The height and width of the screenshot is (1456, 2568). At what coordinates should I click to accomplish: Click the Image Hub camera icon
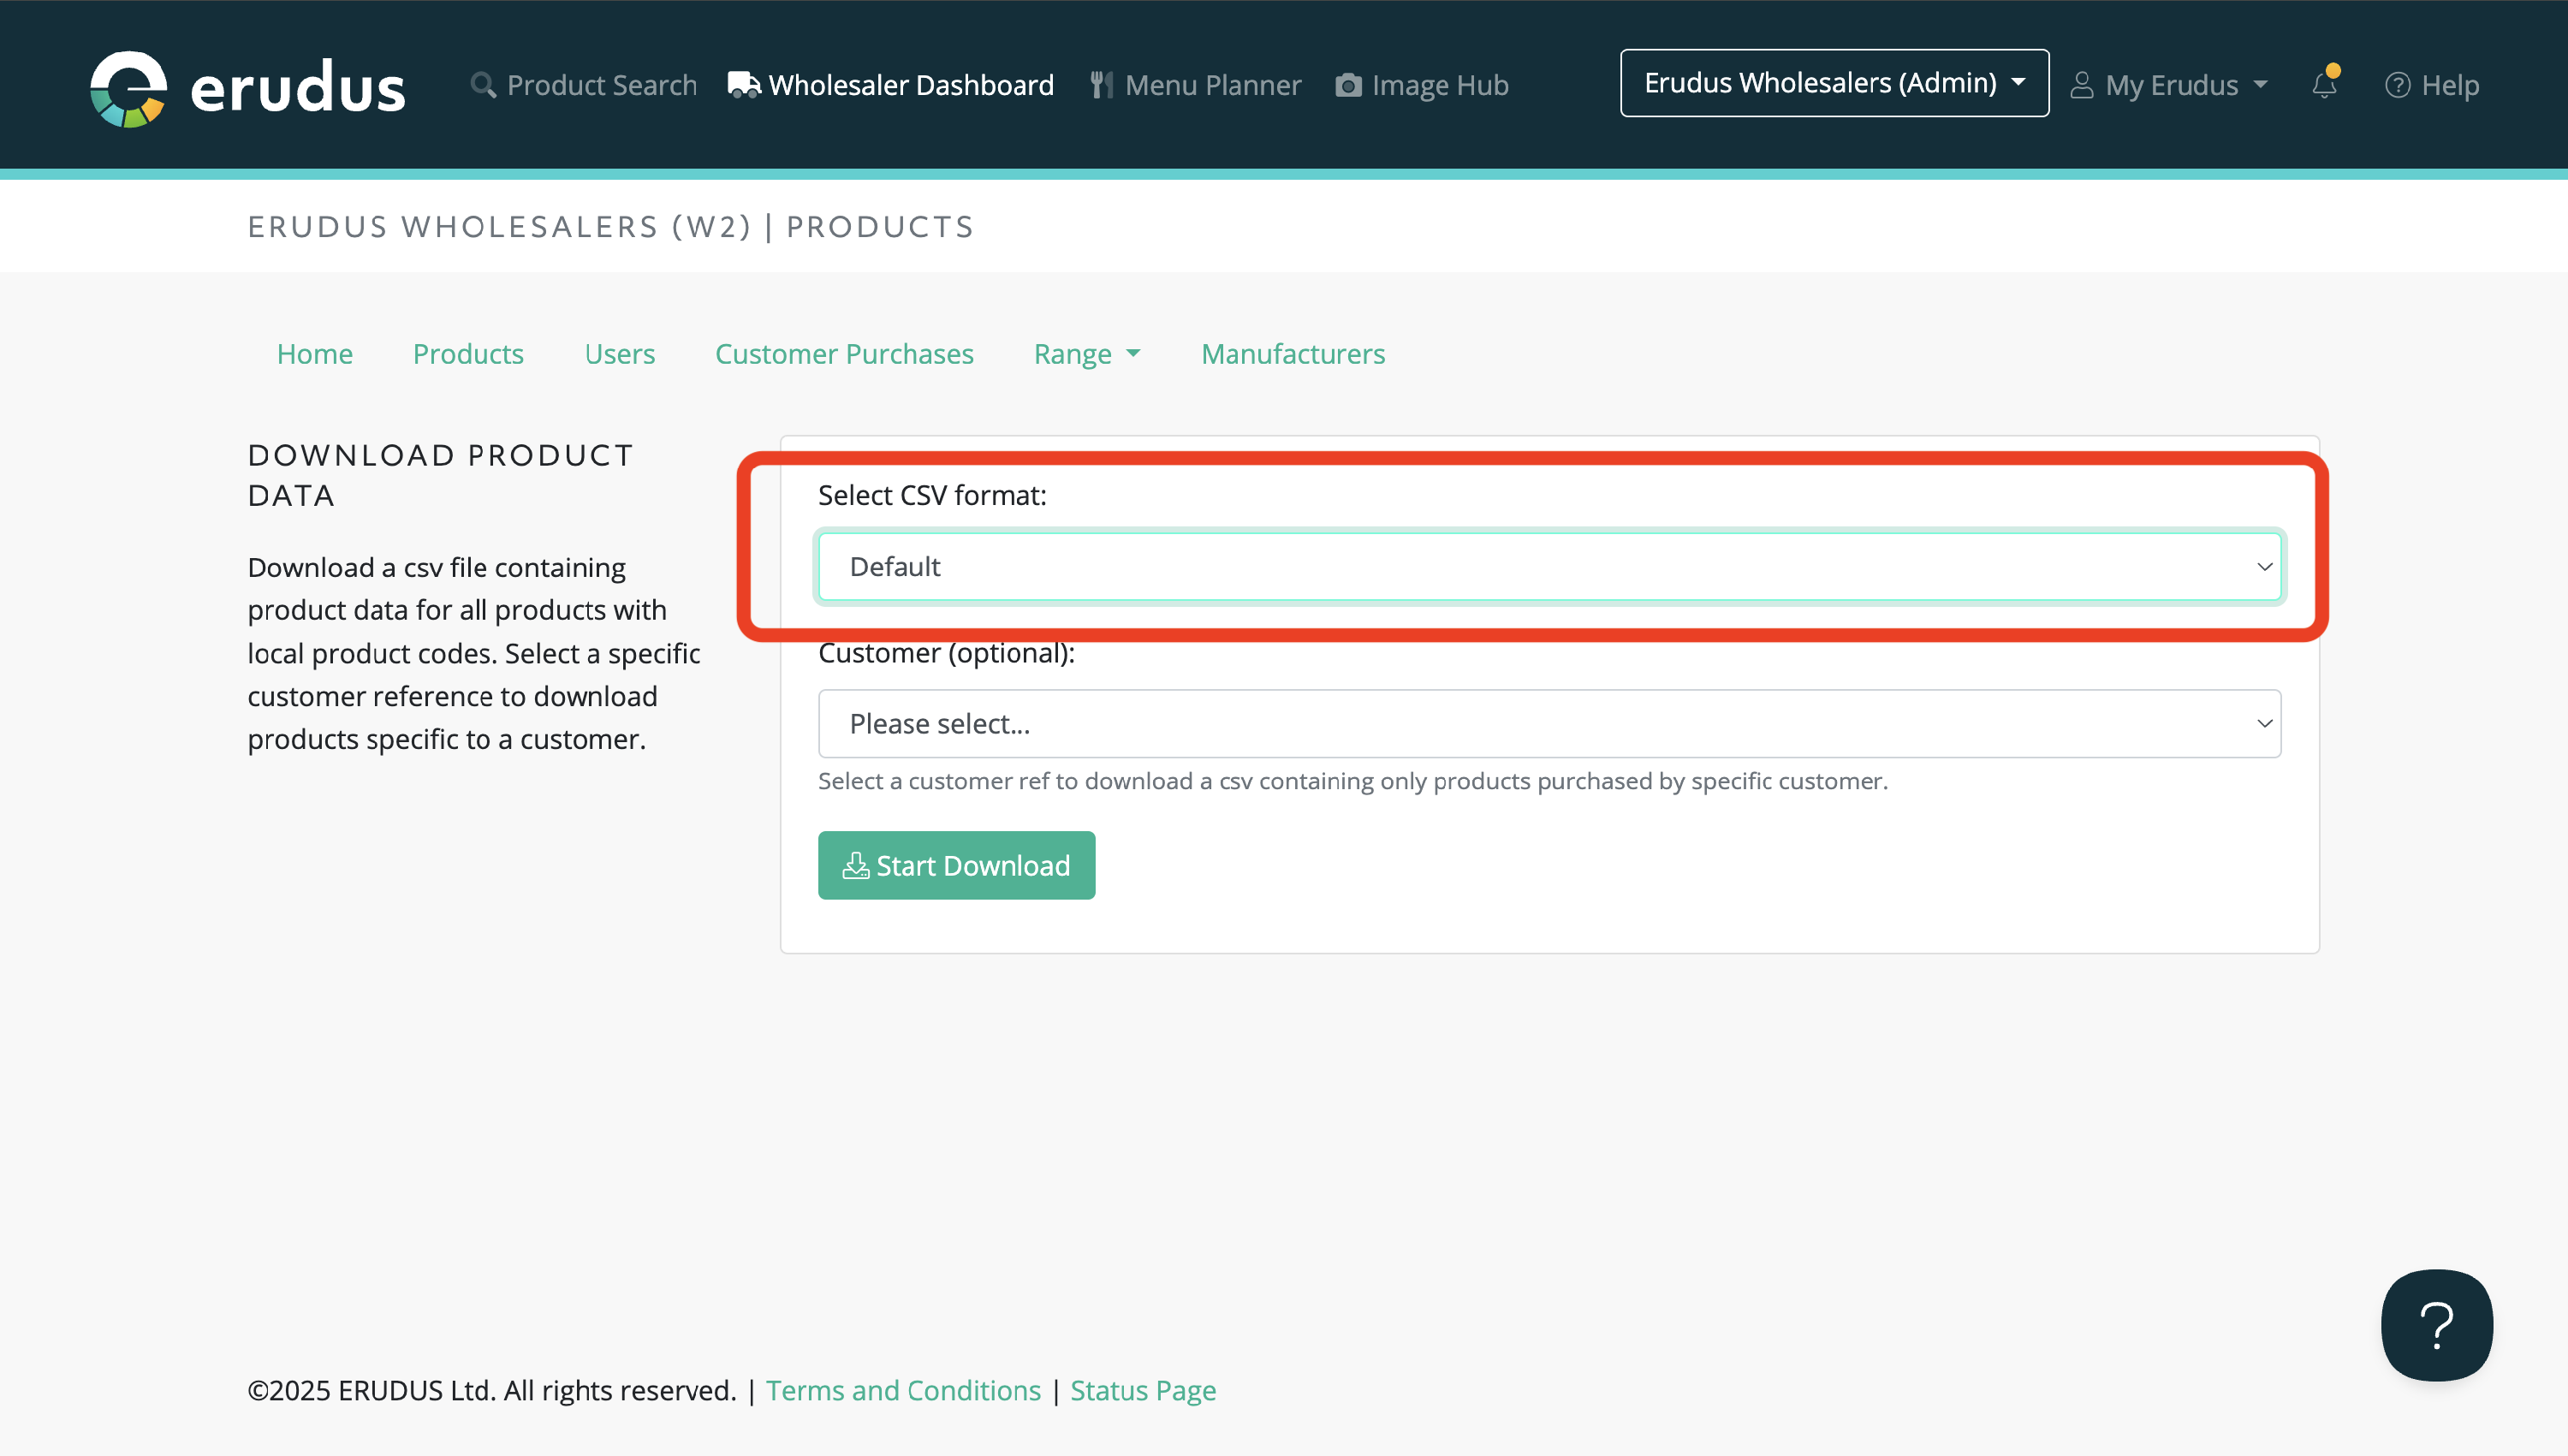[1348, 85]
